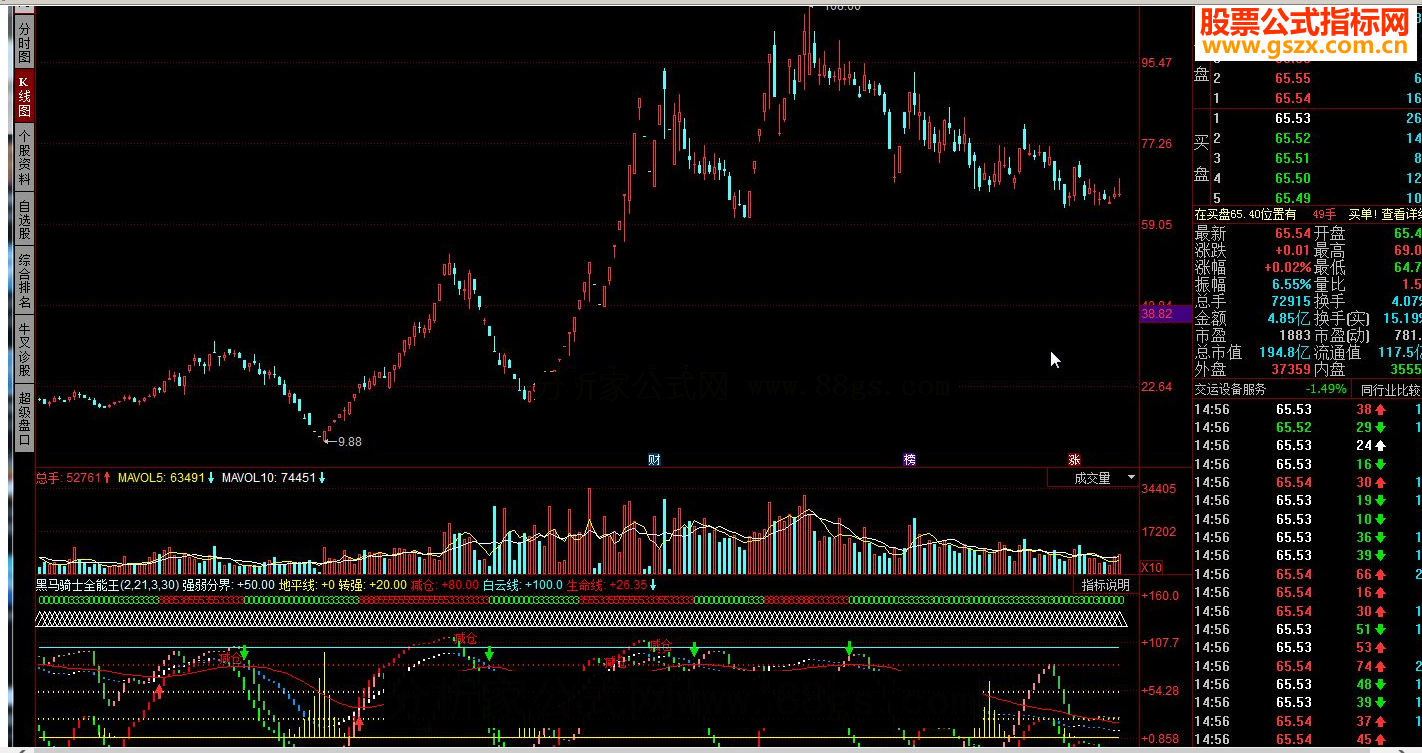The image size is (1422, 753).
Task: Click the tick row showing volume 38
Action: 1308,409
